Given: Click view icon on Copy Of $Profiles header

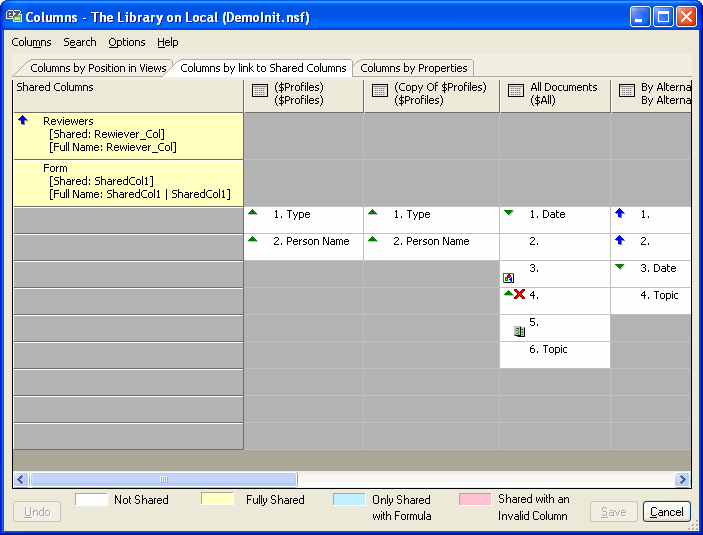Looking at the screenshot, I should pos(379,91).
